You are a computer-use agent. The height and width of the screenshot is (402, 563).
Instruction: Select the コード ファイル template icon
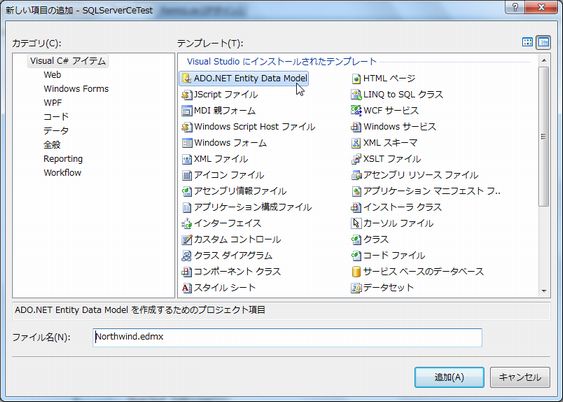coord(356,256)
